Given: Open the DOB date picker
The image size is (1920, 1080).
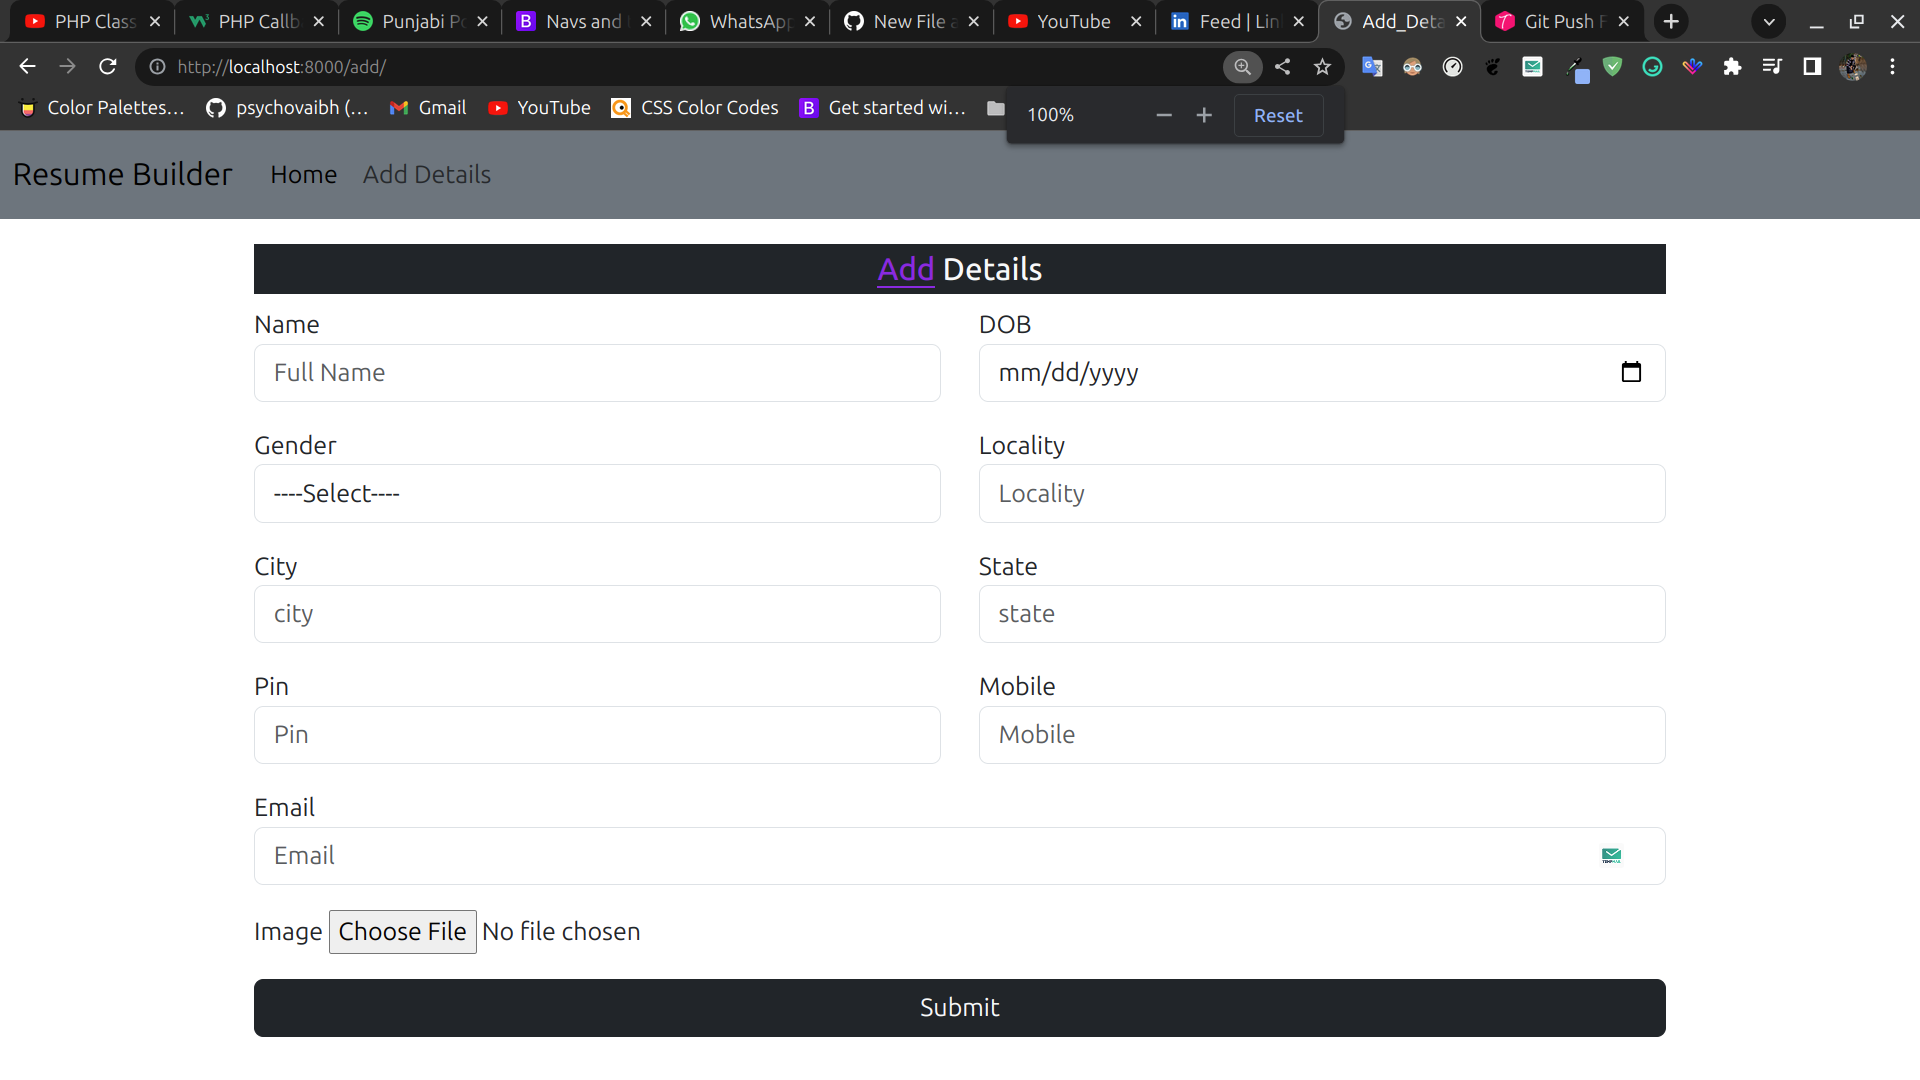Looking at the screenshot, I should (1632, 372).
